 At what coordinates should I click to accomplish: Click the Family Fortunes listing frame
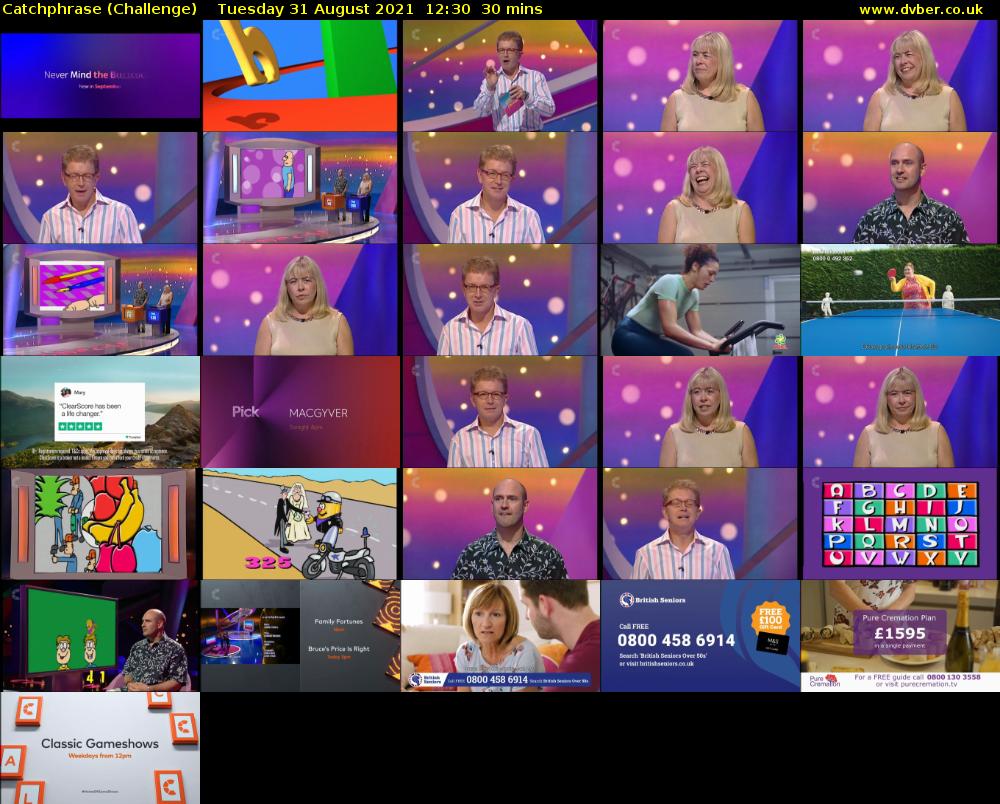pos(340,620)
